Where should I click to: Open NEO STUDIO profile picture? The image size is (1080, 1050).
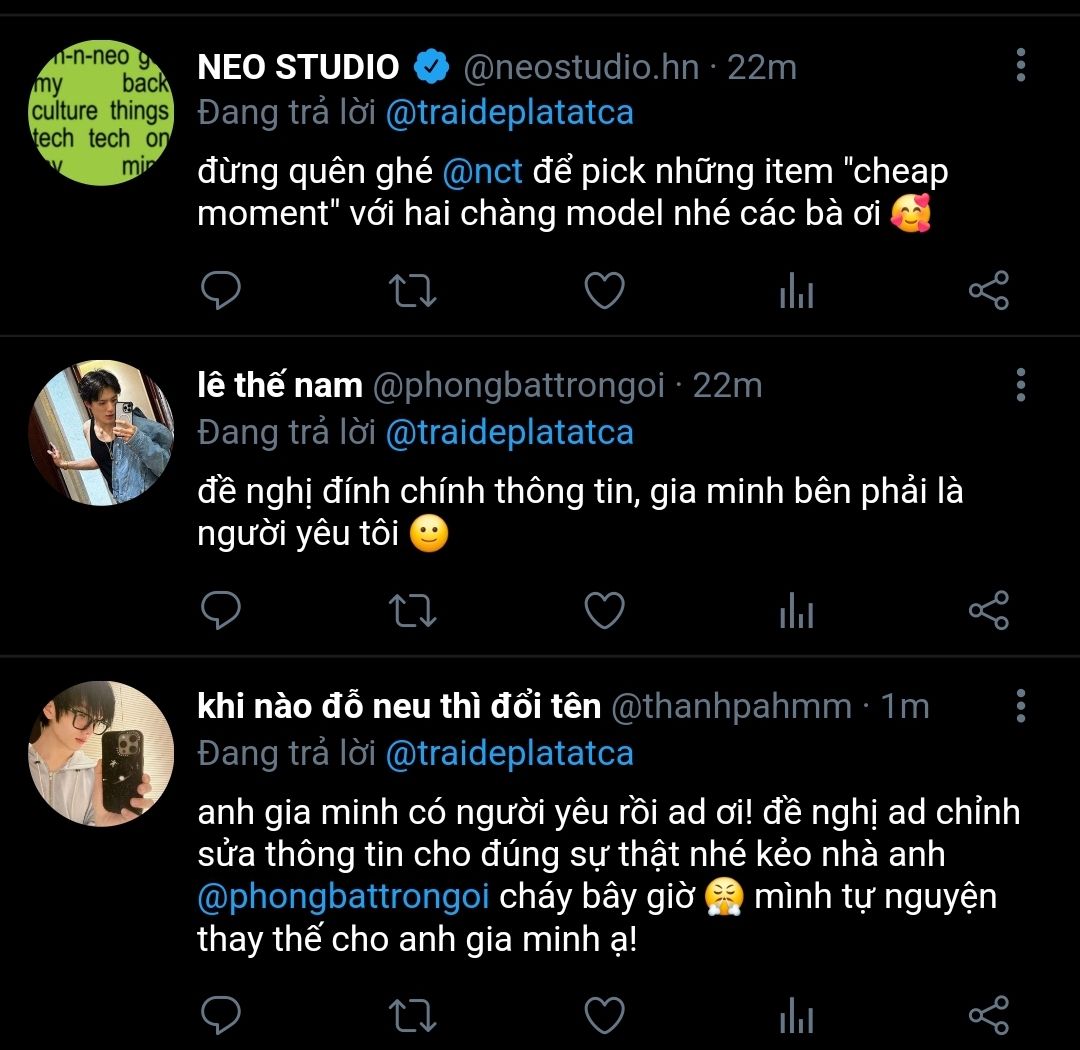101,111
